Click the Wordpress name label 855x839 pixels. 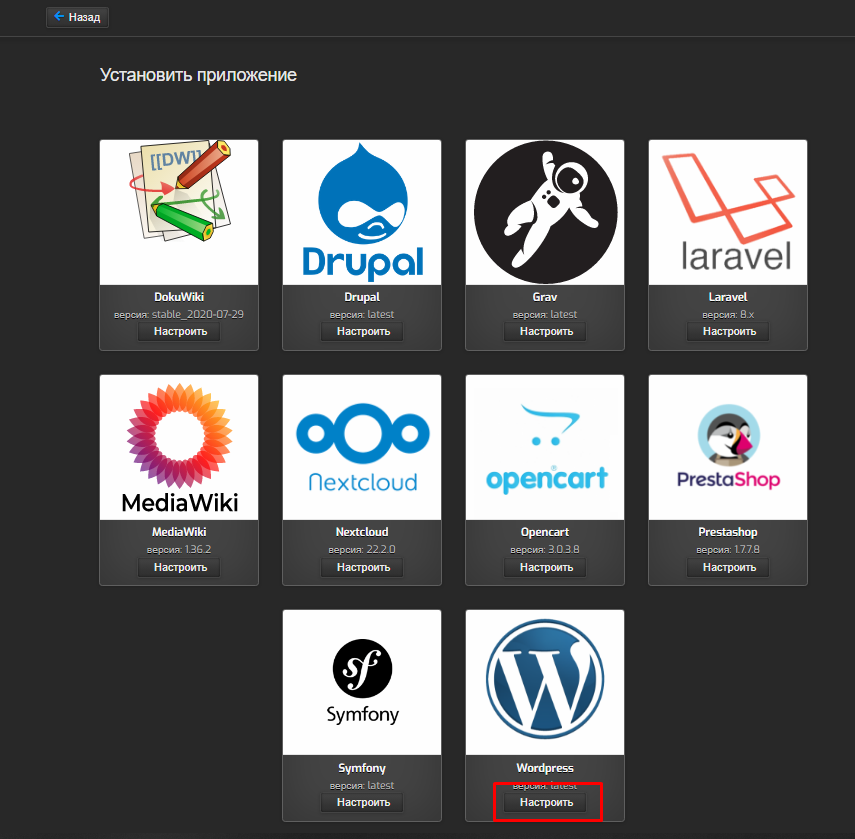coord(545,768)
